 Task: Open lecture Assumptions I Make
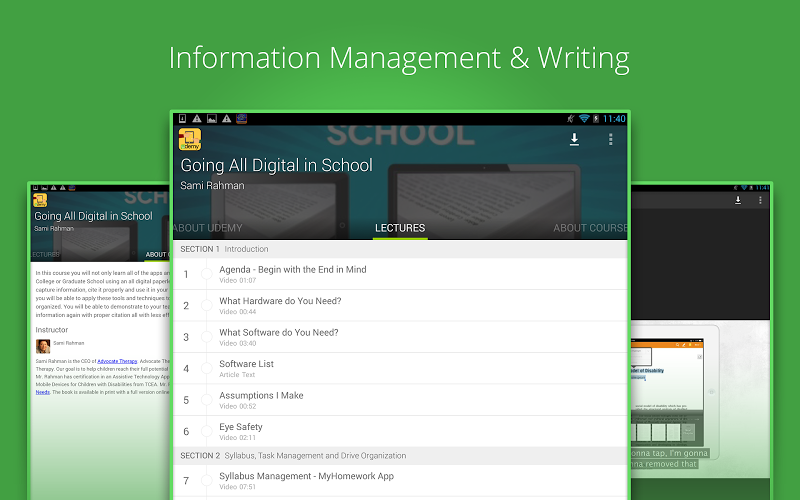[400, 400]
